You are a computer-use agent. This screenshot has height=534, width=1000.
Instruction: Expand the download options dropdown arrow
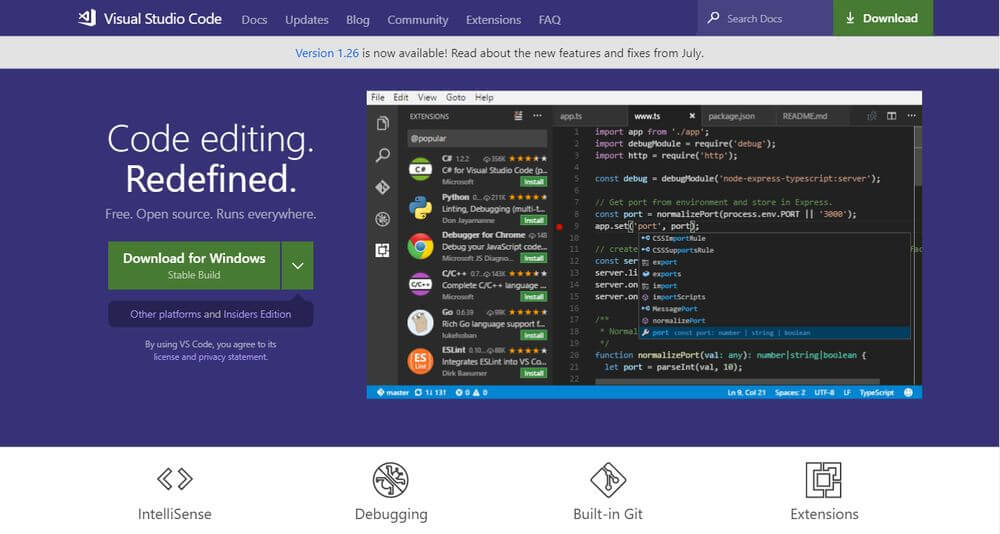coord(298,265)
